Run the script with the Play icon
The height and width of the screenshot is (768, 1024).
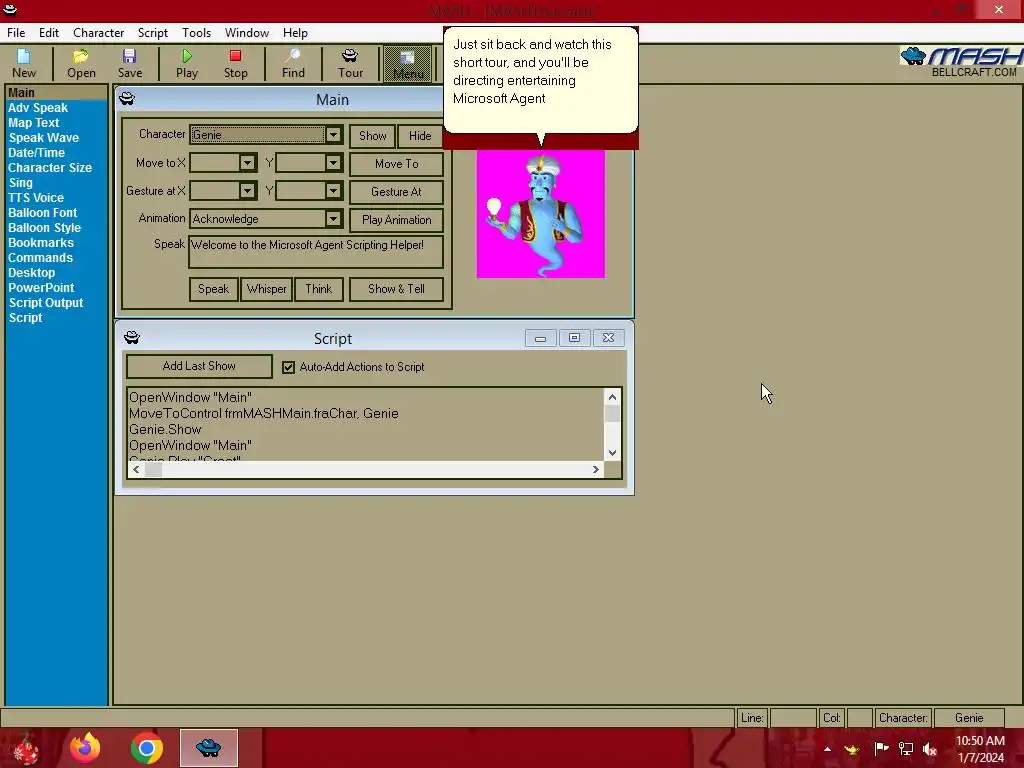pos(187,63)
